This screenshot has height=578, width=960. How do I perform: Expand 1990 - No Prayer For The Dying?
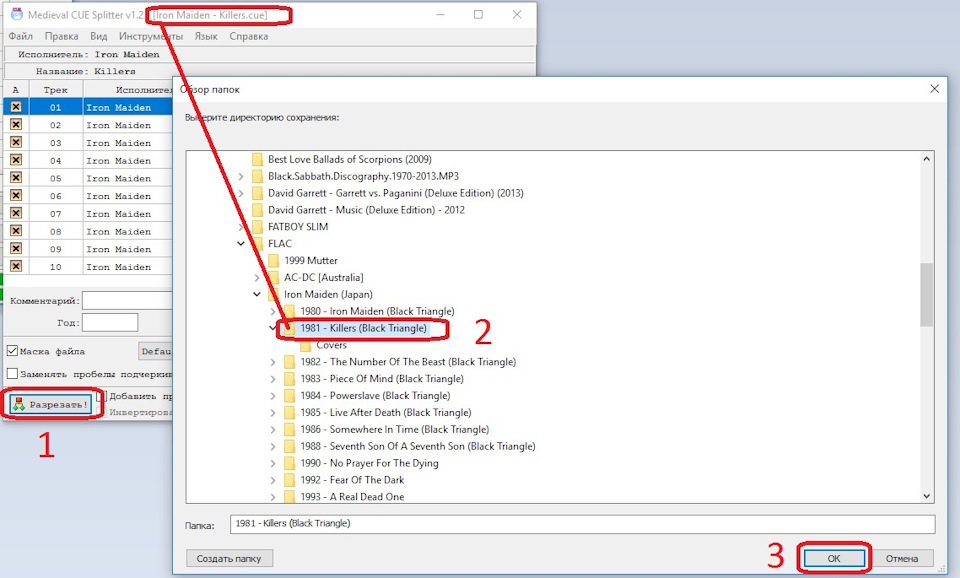272,463
